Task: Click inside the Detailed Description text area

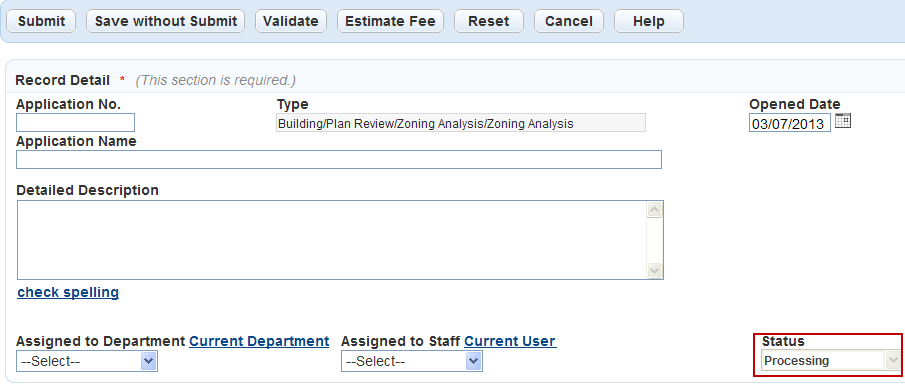Action: tap(332, 240)
